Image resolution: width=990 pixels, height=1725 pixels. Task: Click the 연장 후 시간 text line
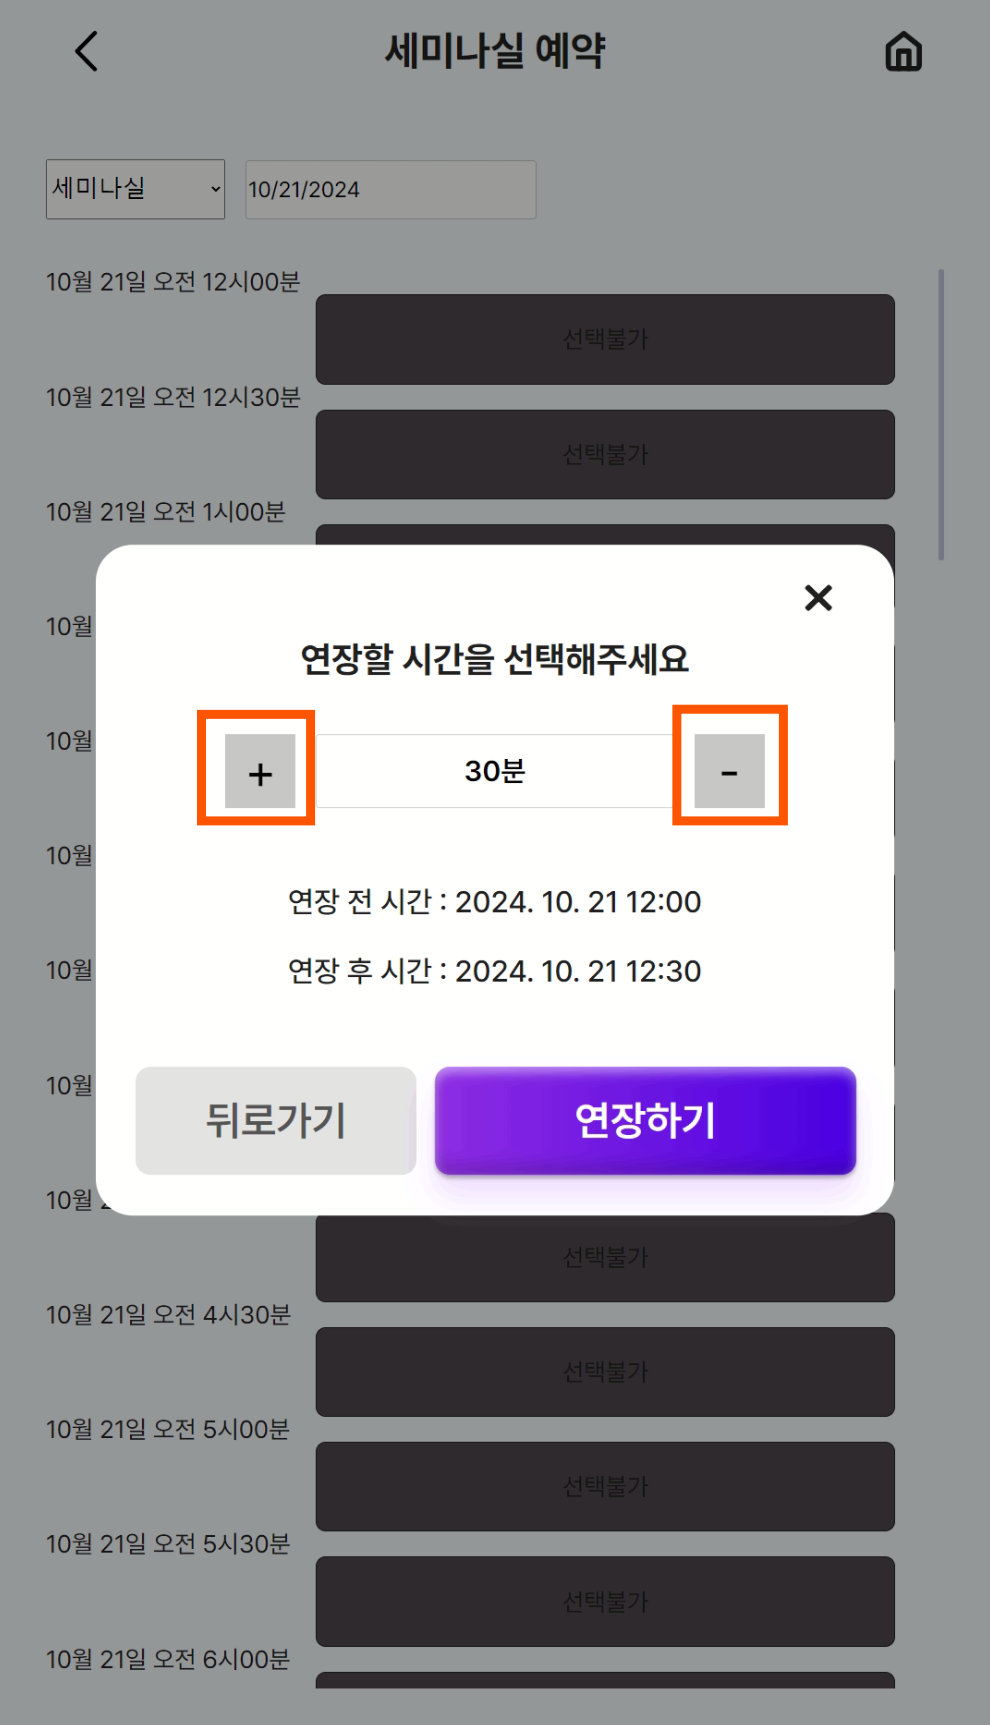click(495, 971)
